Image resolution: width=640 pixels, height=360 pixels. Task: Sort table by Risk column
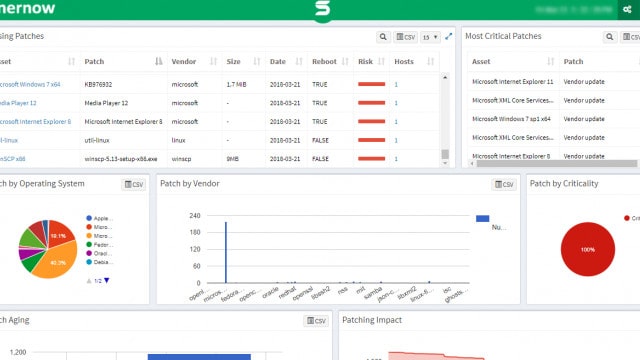382,62
